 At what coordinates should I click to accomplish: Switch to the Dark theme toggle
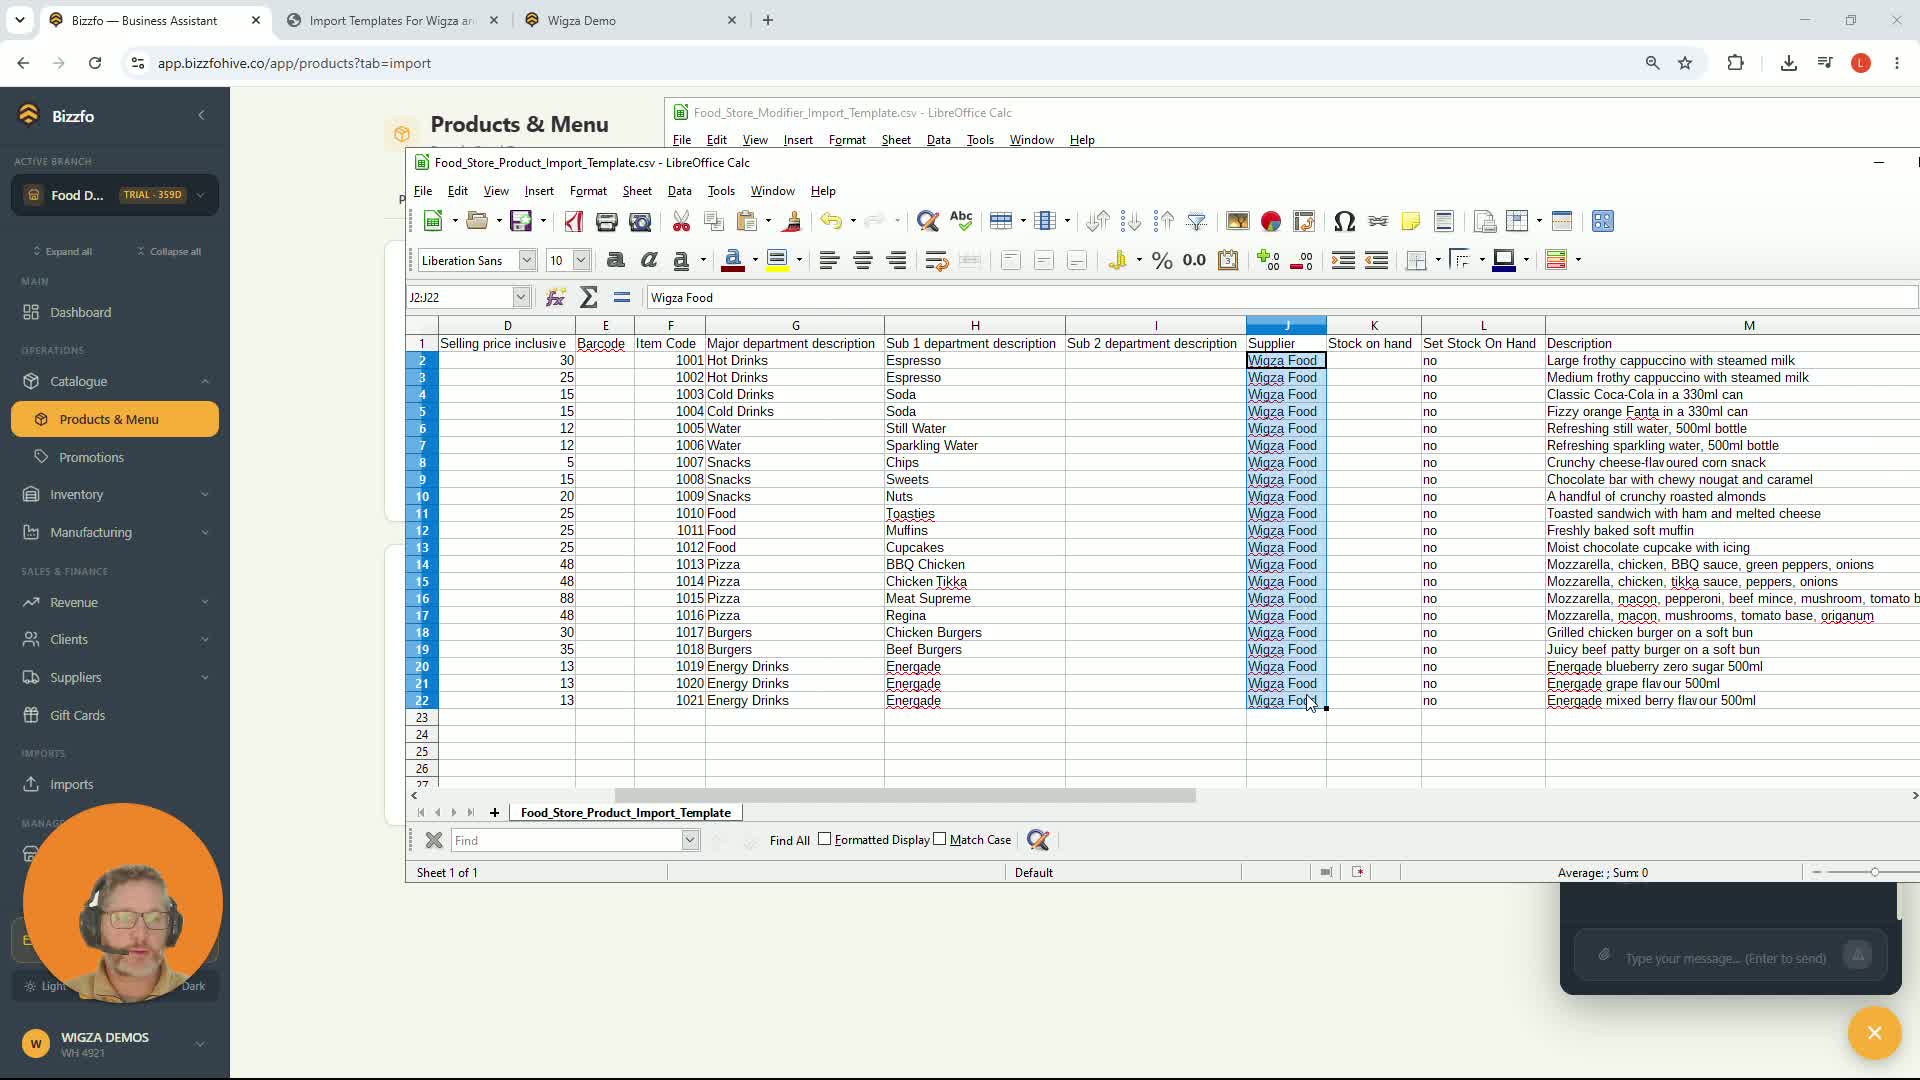point(193,986)
